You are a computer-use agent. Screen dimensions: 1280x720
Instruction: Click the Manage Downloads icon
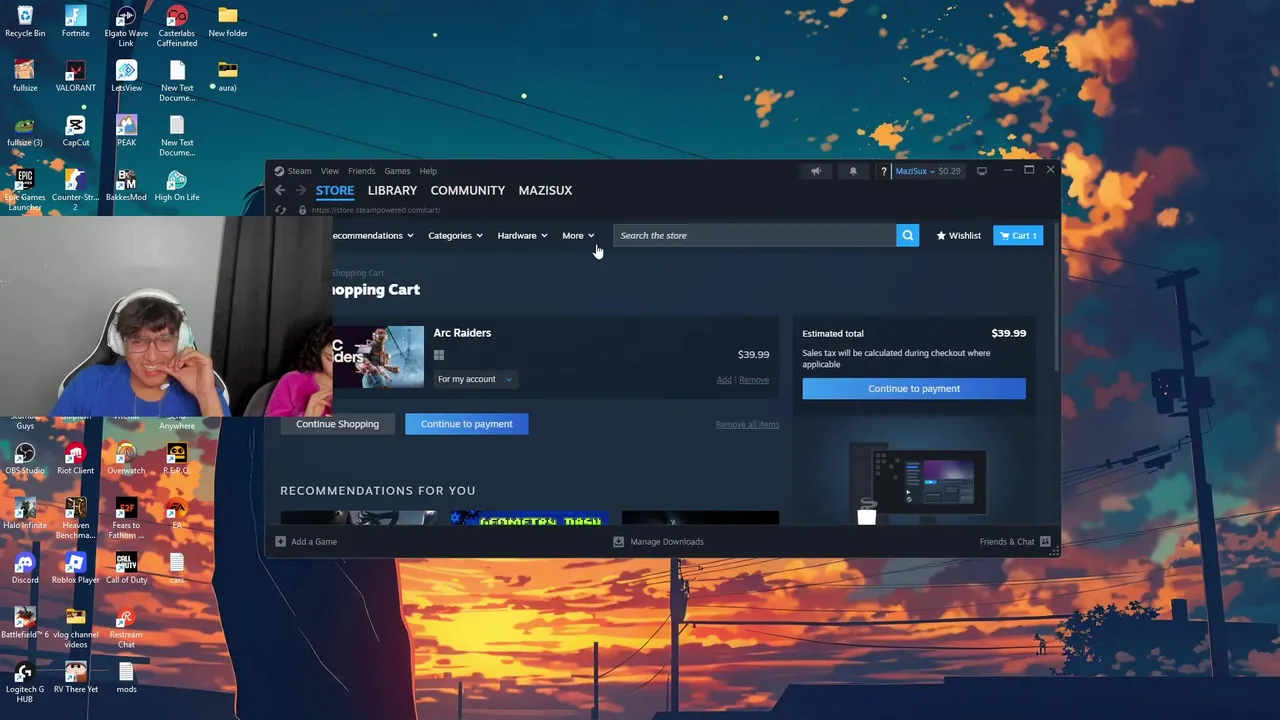pos(618,542)
